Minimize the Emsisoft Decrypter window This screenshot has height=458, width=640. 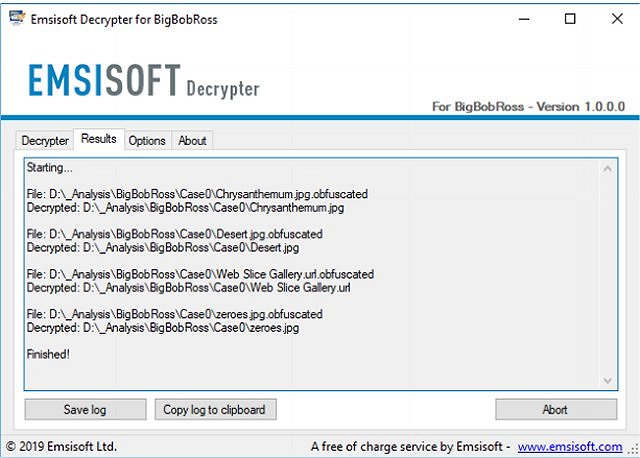point(524,19)
